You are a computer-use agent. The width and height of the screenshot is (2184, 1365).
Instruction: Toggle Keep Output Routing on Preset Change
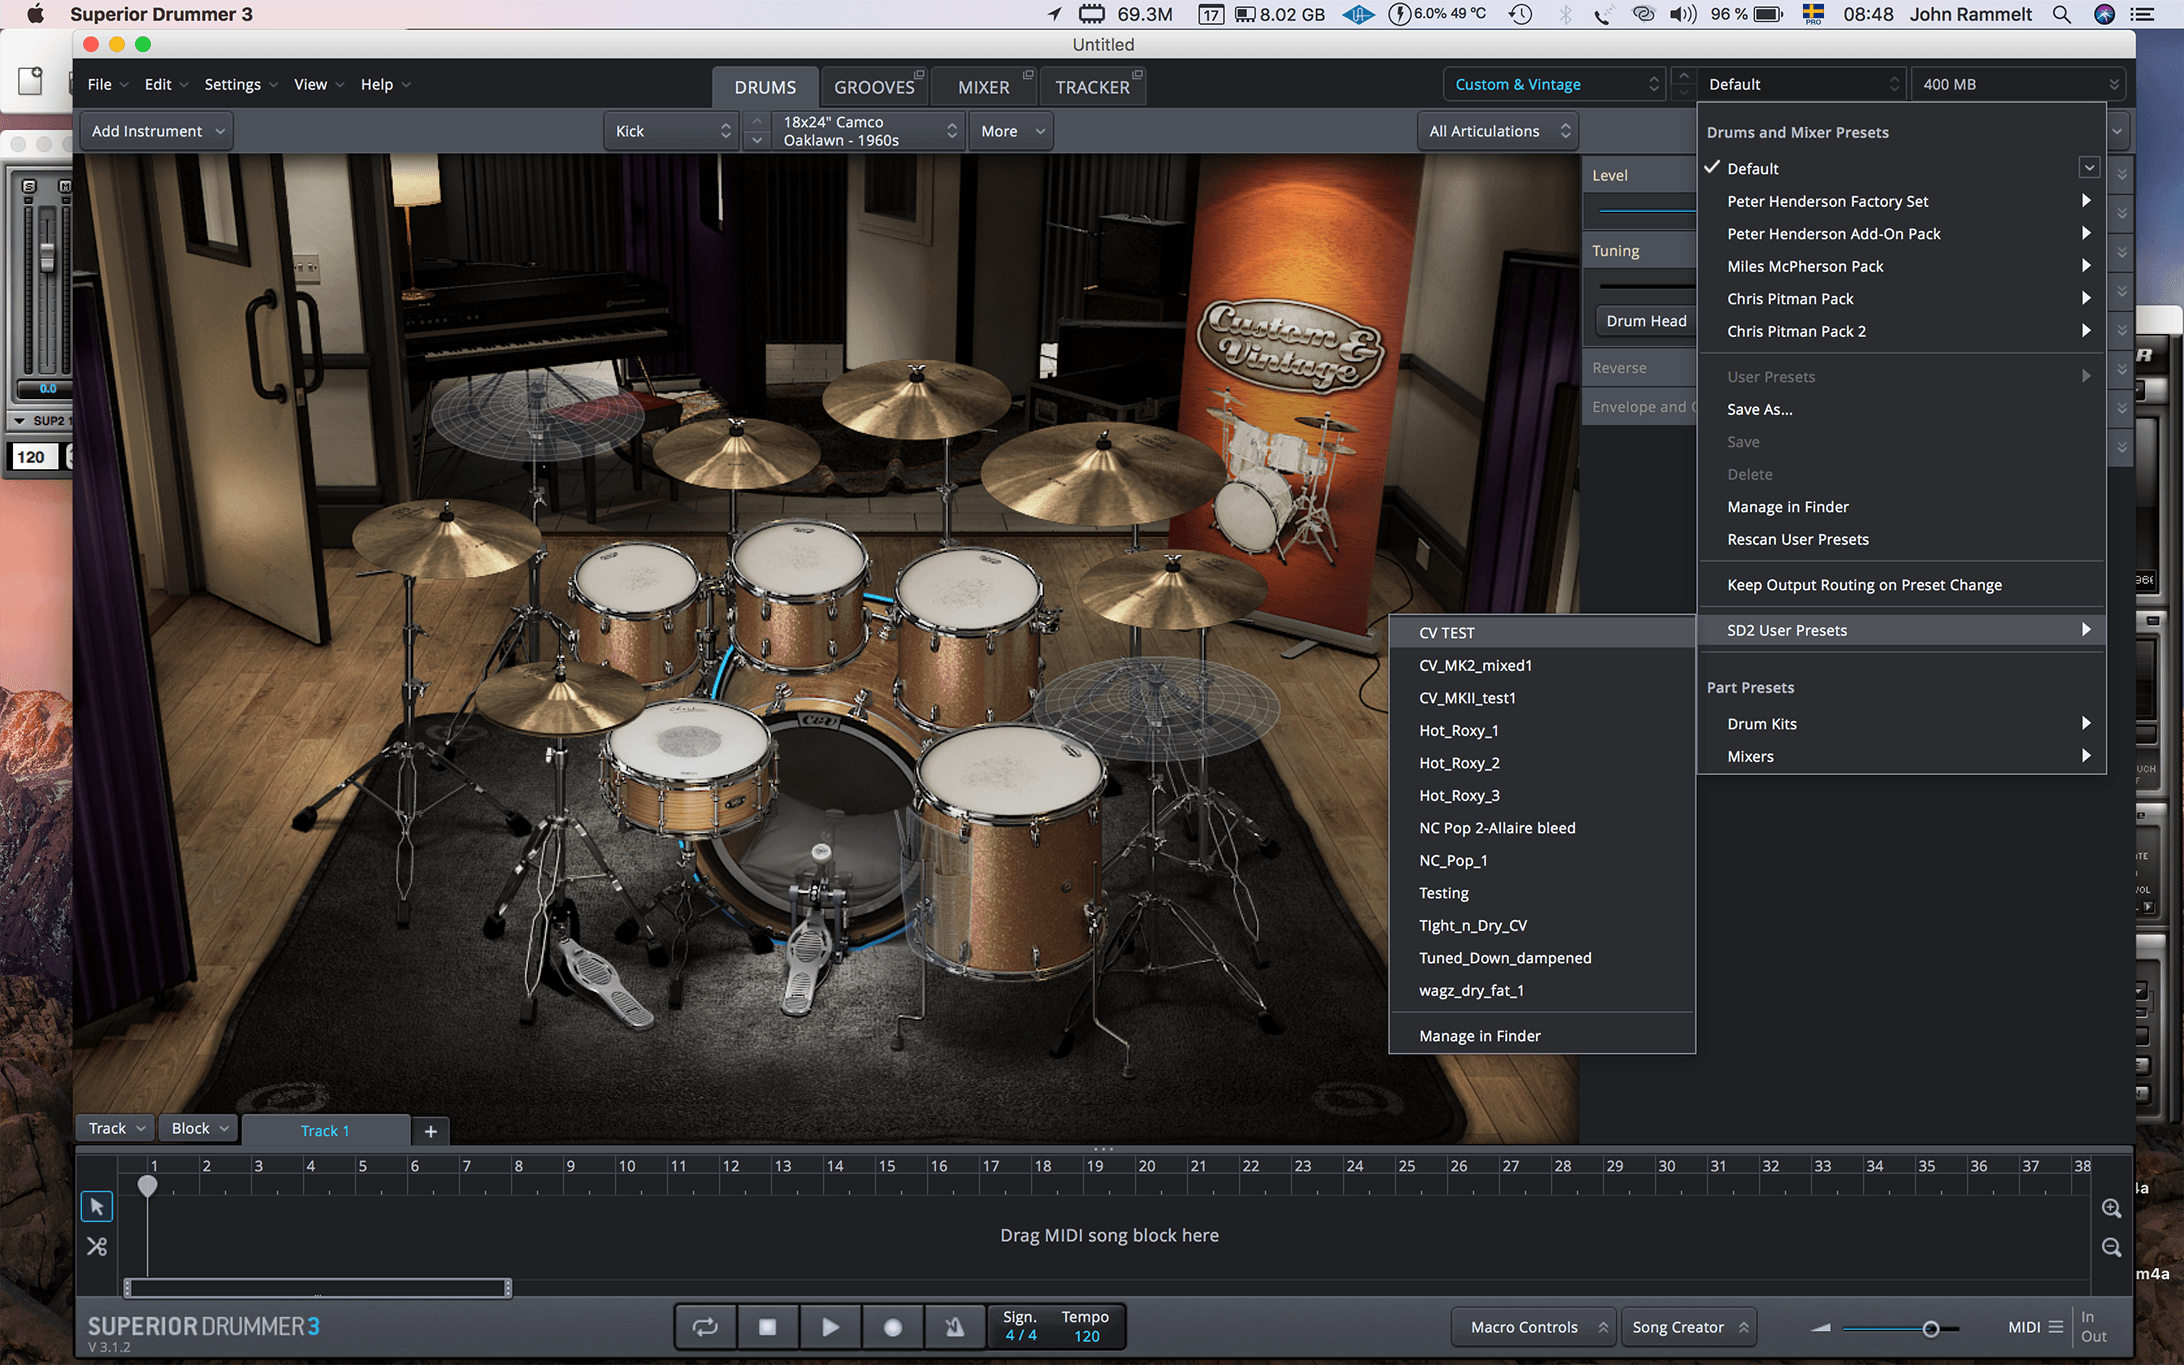[1864, 585]
